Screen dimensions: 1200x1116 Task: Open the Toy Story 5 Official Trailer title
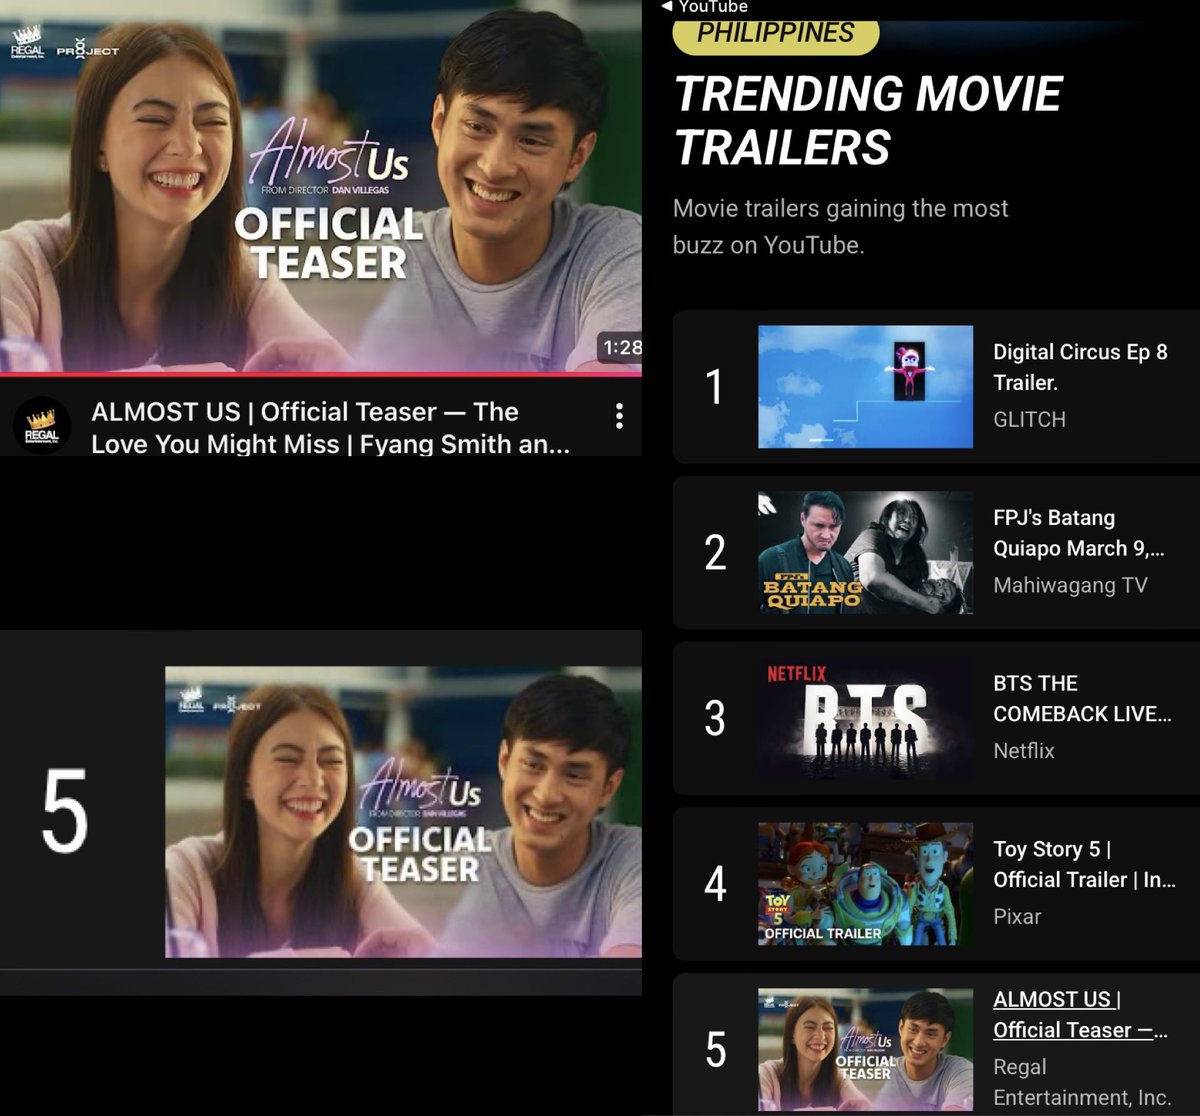(1084, 865)
